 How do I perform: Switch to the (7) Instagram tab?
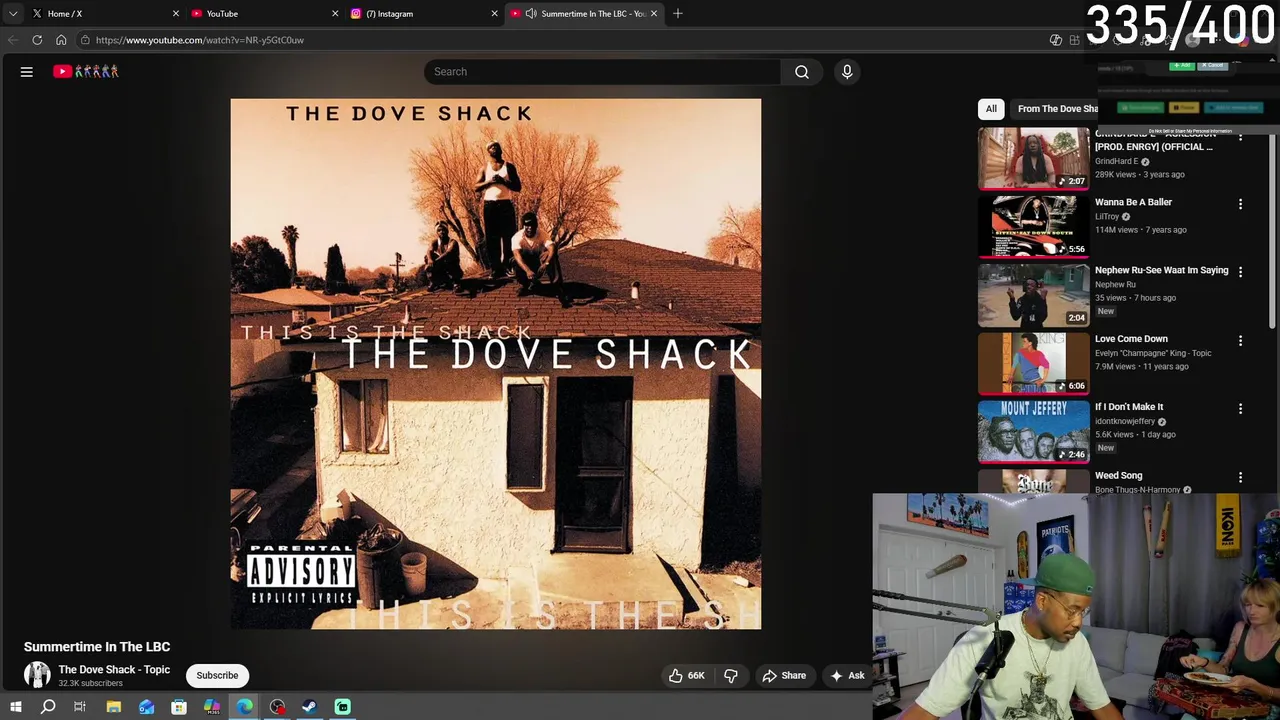click(424, 14)
